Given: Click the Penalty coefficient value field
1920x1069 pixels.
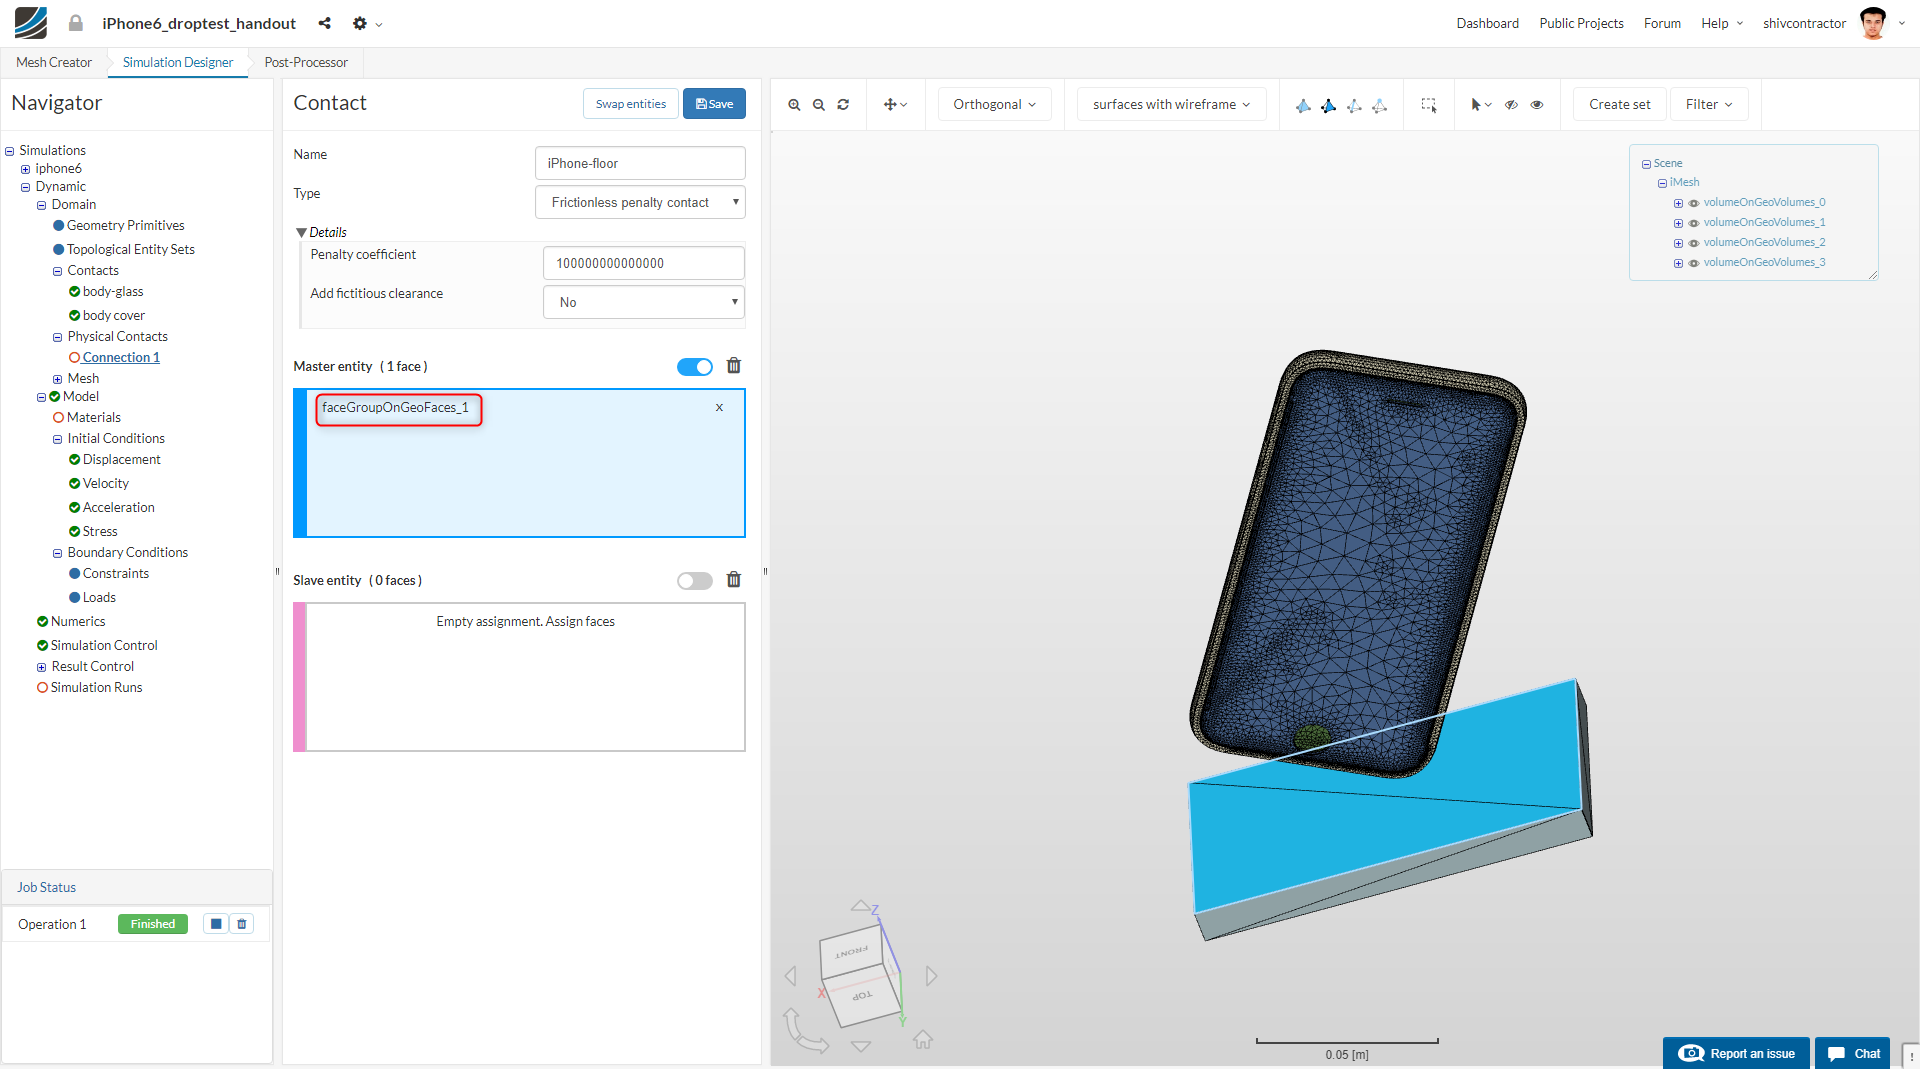Looking at the screenshot, I should pyautogui.click(x=643, y=263).
